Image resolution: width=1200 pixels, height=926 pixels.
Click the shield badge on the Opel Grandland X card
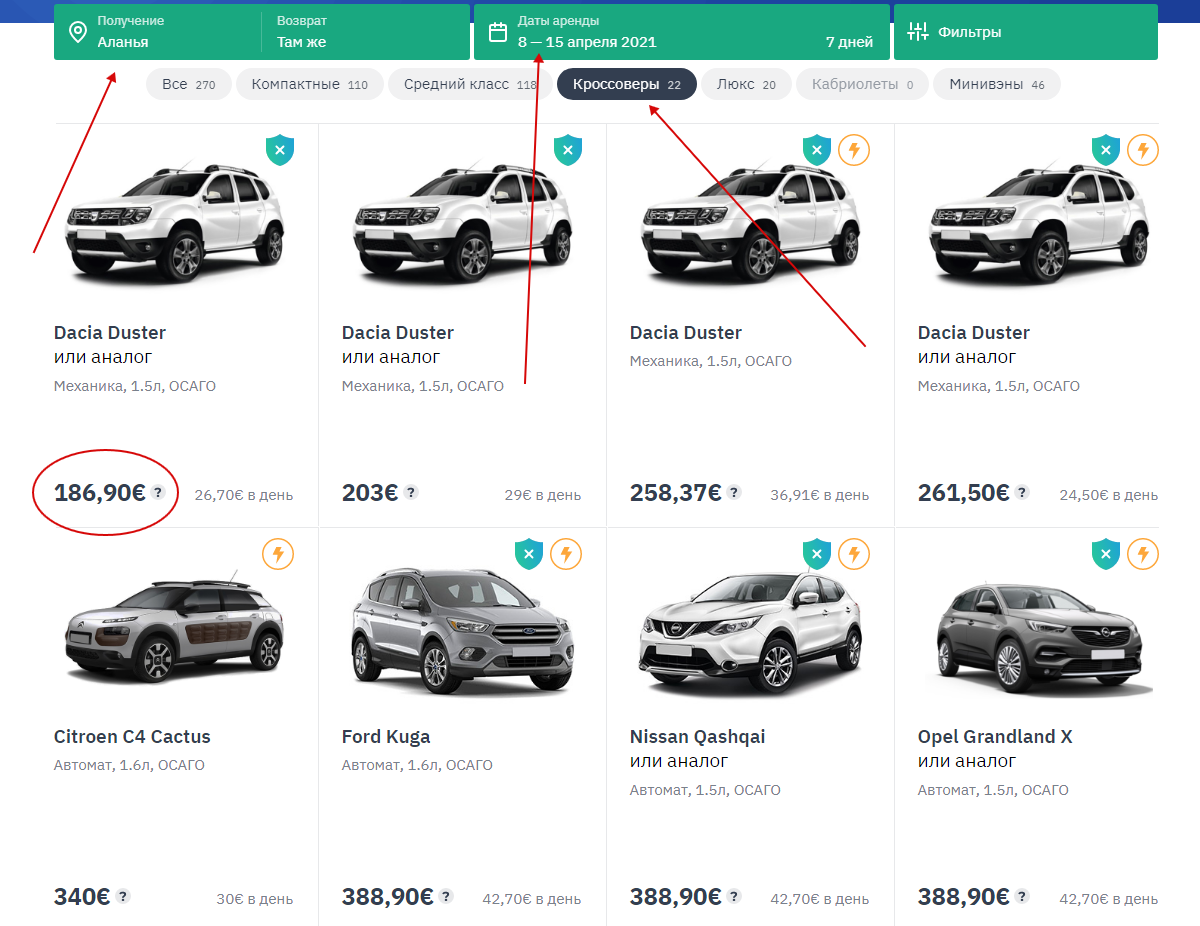[1105, 554]
